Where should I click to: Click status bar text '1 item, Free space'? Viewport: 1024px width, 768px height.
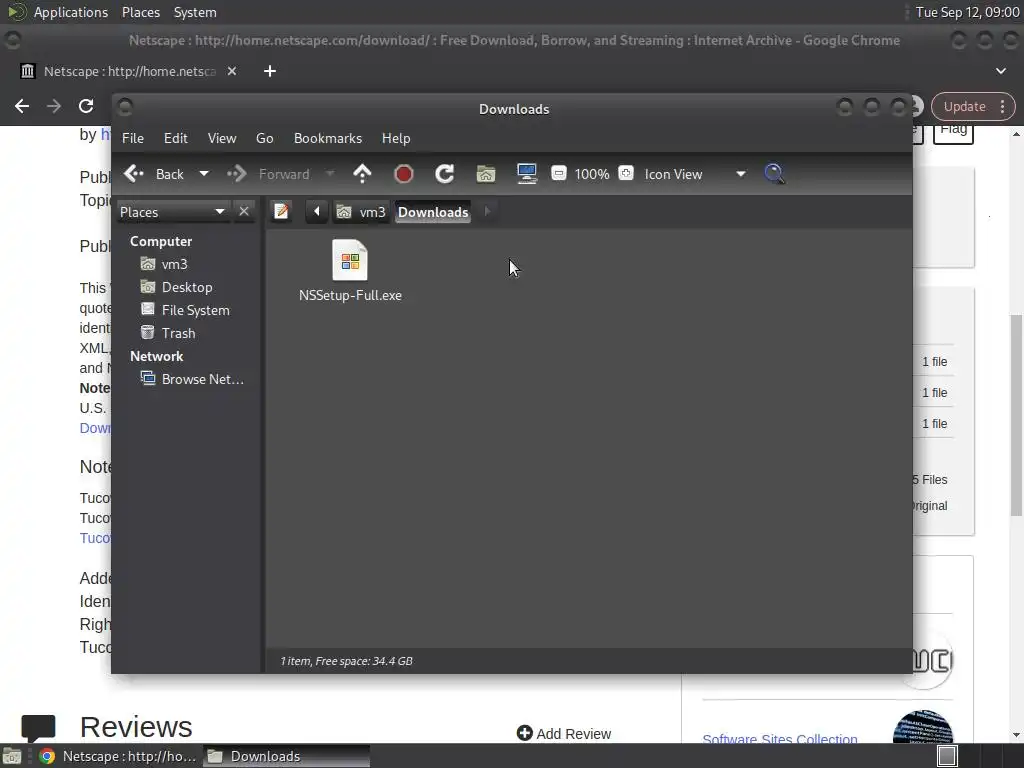click(346, 662)
